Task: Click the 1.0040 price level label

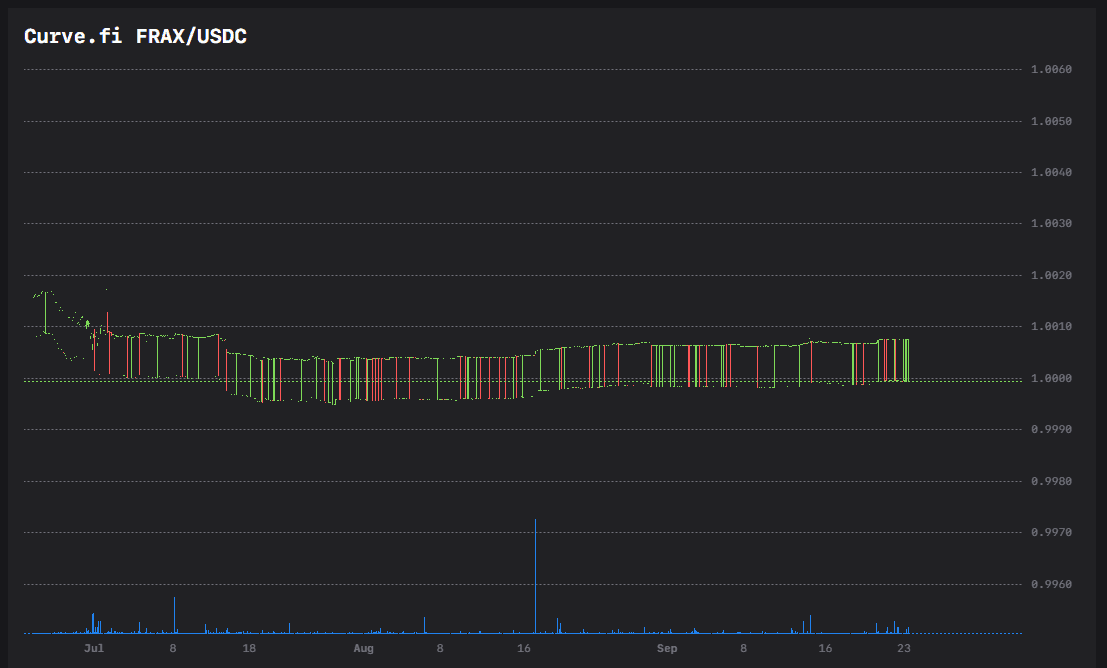Action: (1051, 173)
